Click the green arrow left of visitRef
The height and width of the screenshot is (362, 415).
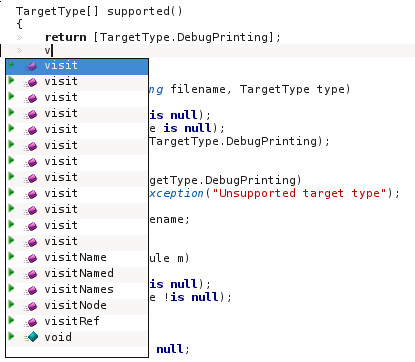[x=12, y=320]
